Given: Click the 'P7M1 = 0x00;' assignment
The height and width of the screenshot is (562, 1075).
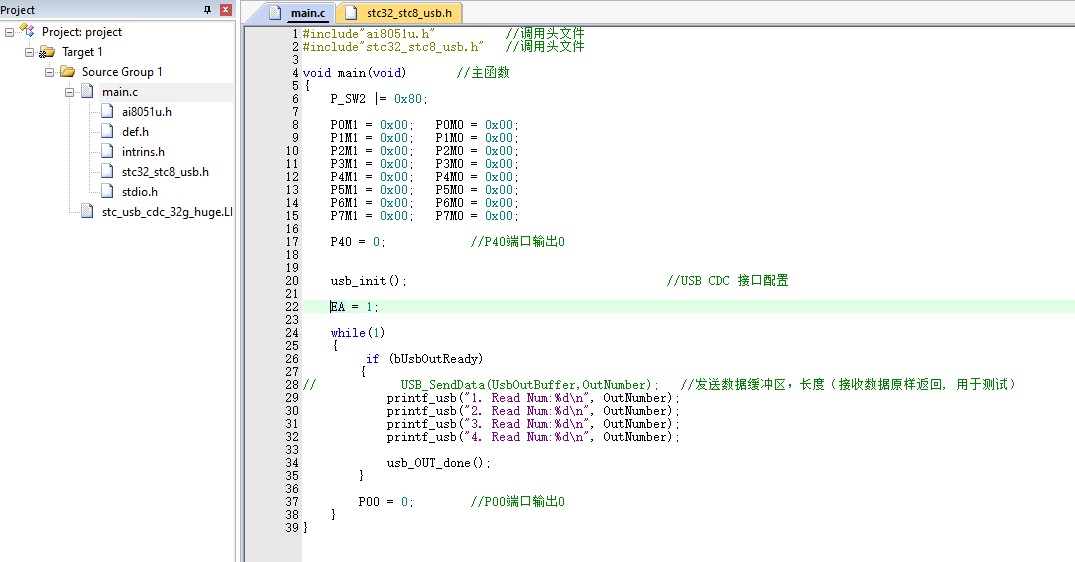Looking at the screenshot, I should (372, 216).
